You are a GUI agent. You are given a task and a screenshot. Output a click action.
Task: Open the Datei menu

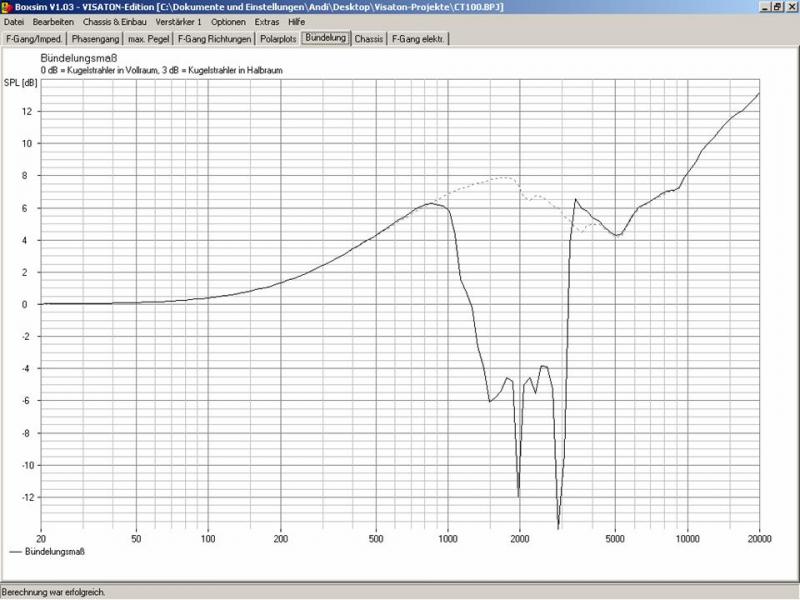coord(14,22)
